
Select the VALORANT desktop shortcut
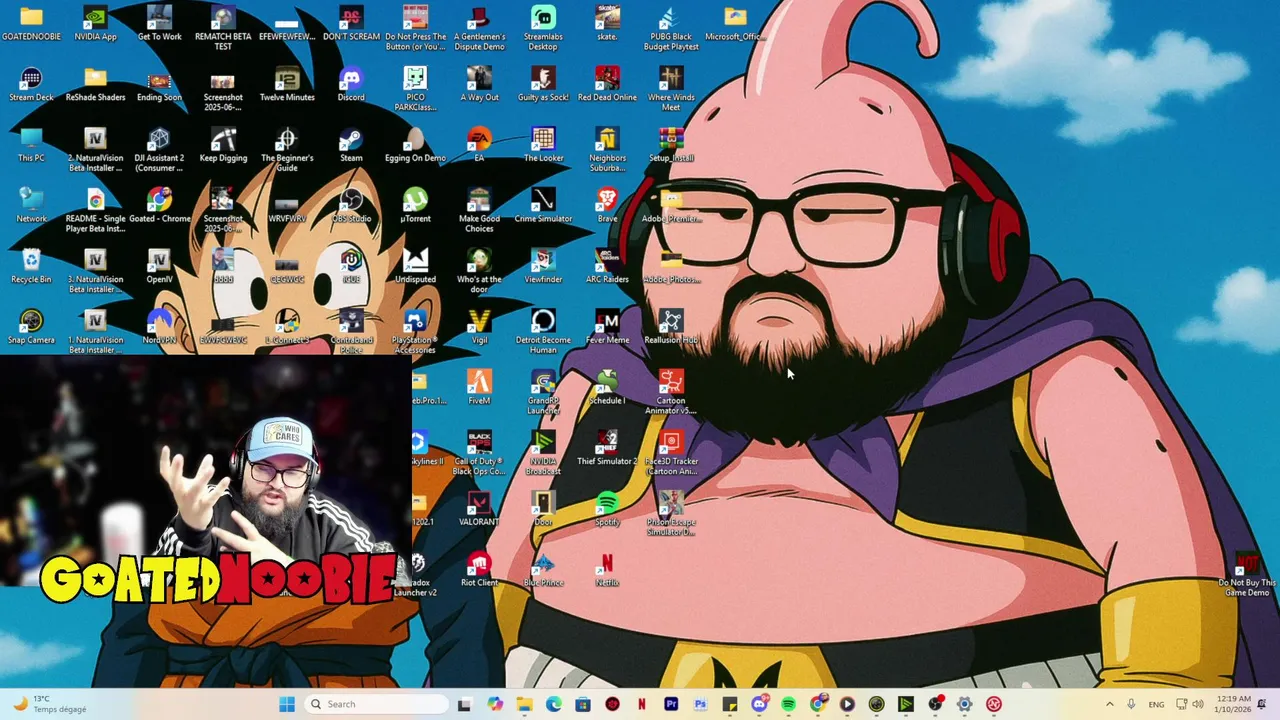coord(479,510)
